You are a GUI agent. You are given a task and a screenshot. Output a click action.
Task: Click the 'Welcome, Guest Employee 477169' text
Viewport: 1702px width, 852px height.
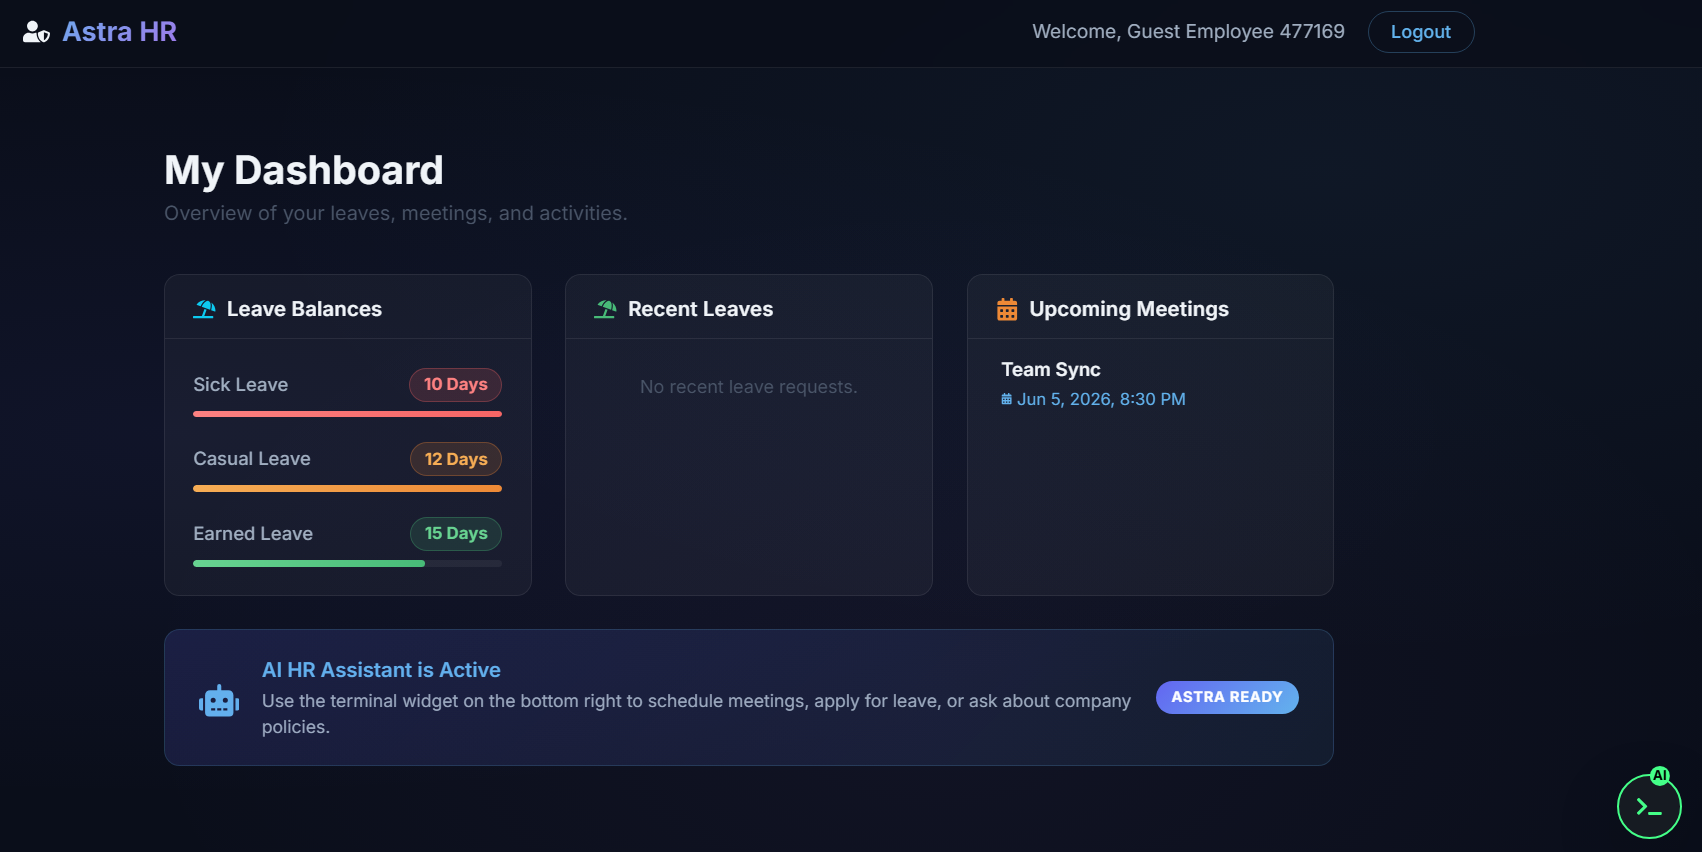point(1188,32)
